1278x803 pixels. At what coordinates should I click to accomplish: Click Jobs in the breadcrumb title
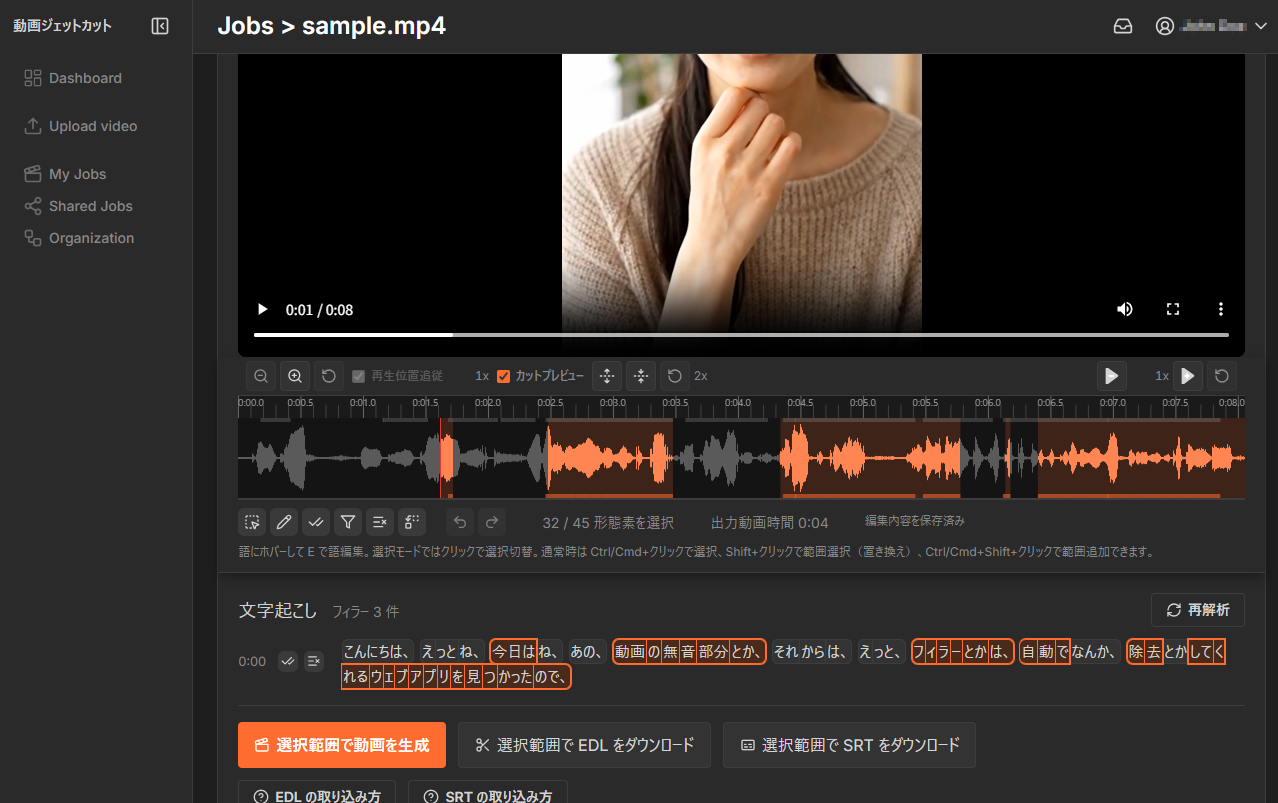click(x=245, y=26)
